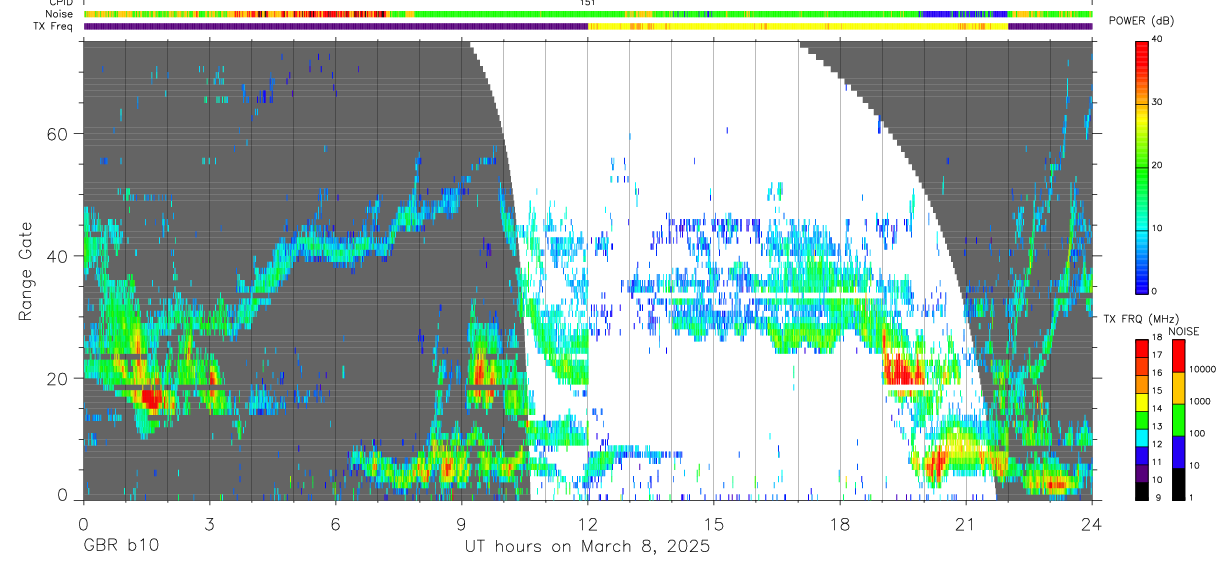Click the 10000 tick on the noise legend
Image resolution: width=1228 pixels, height=567 pixels.
tap(1202, 370)
